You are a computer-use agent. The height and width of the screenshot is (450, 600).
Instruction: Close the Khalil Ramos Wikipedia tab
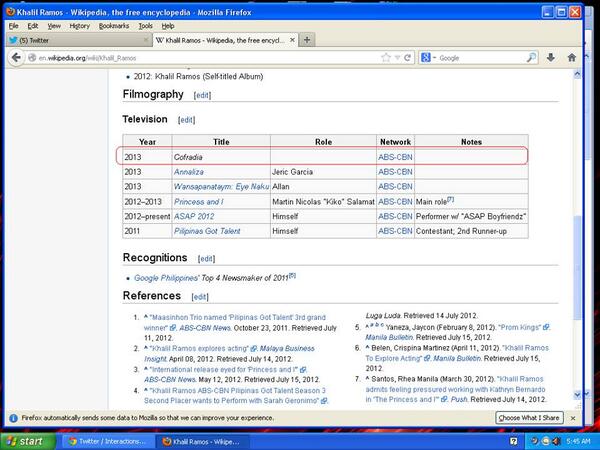pyautogui.click(x=292, y=40)
